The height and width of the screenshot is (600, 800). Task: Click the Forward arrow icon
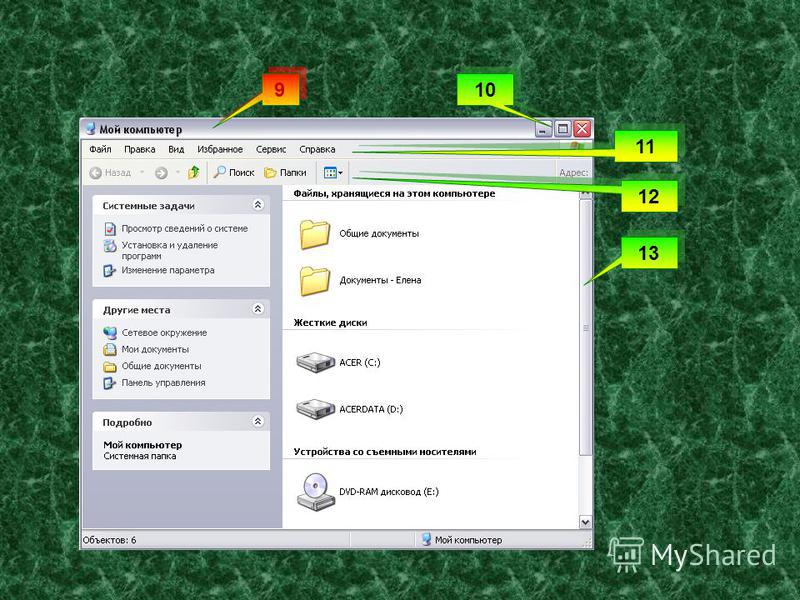point(161,173)
